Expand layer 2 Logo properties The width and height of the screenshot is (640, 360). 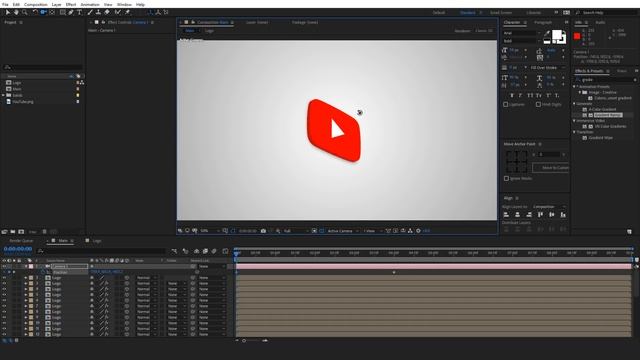point(26,278)
